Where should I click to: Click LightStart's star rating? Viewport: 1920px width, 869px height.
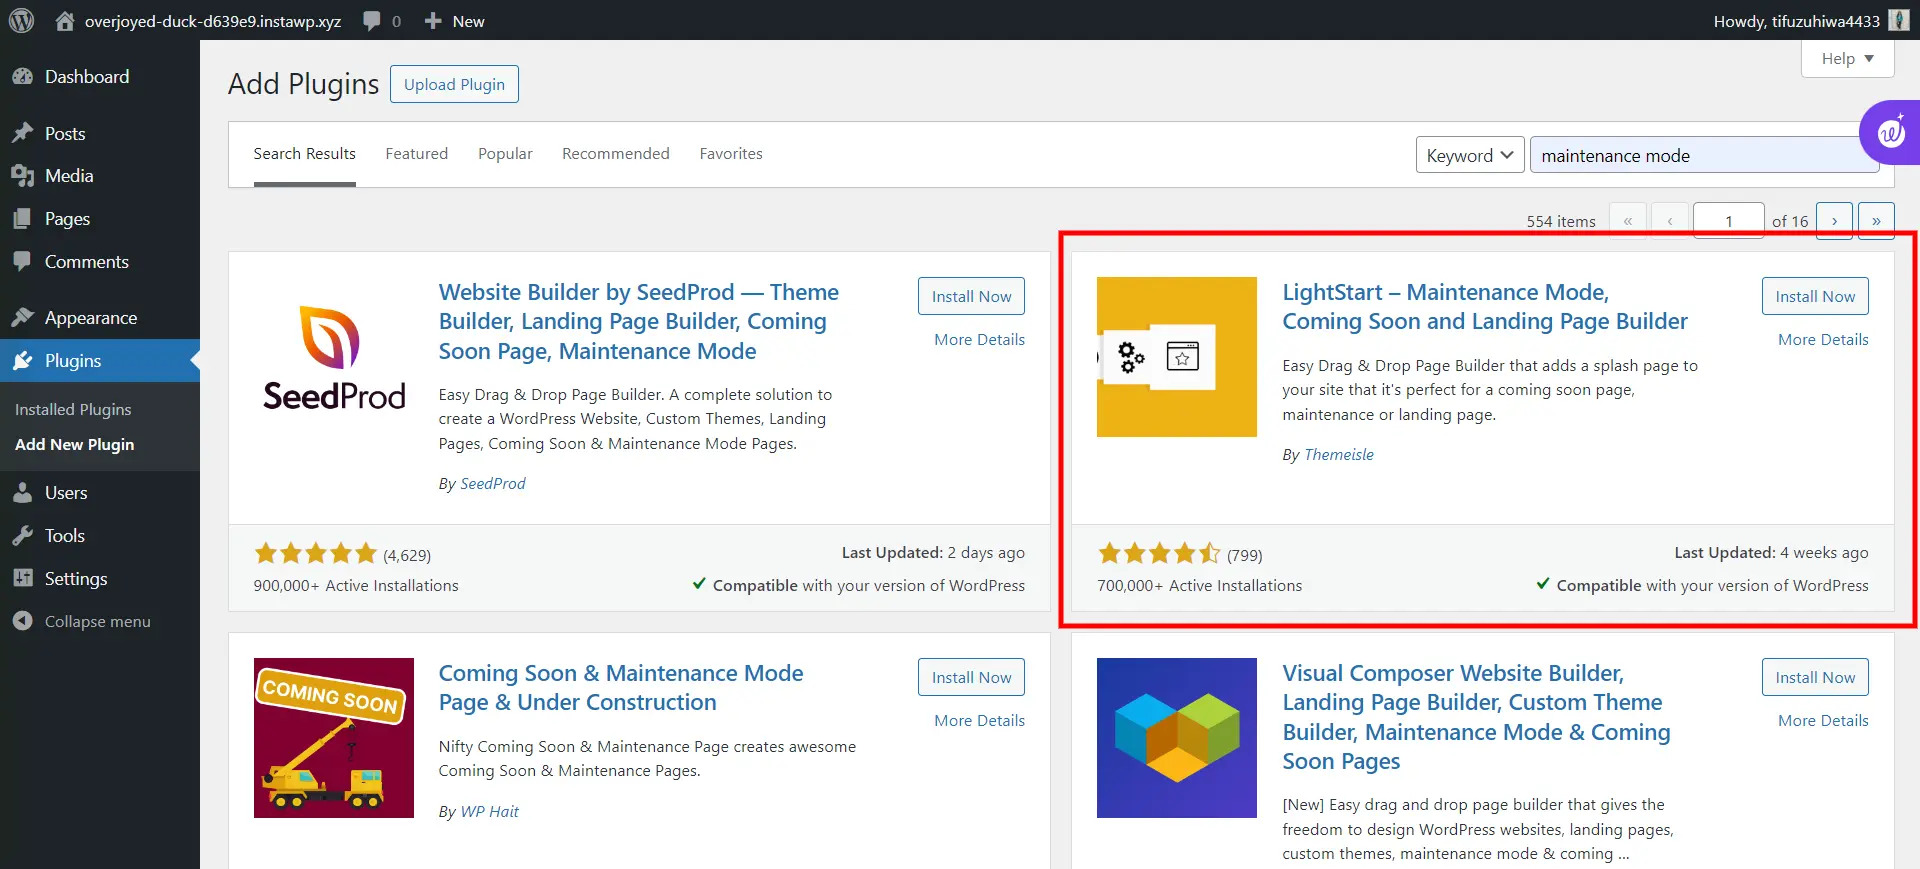click(x=1159, y=553)
